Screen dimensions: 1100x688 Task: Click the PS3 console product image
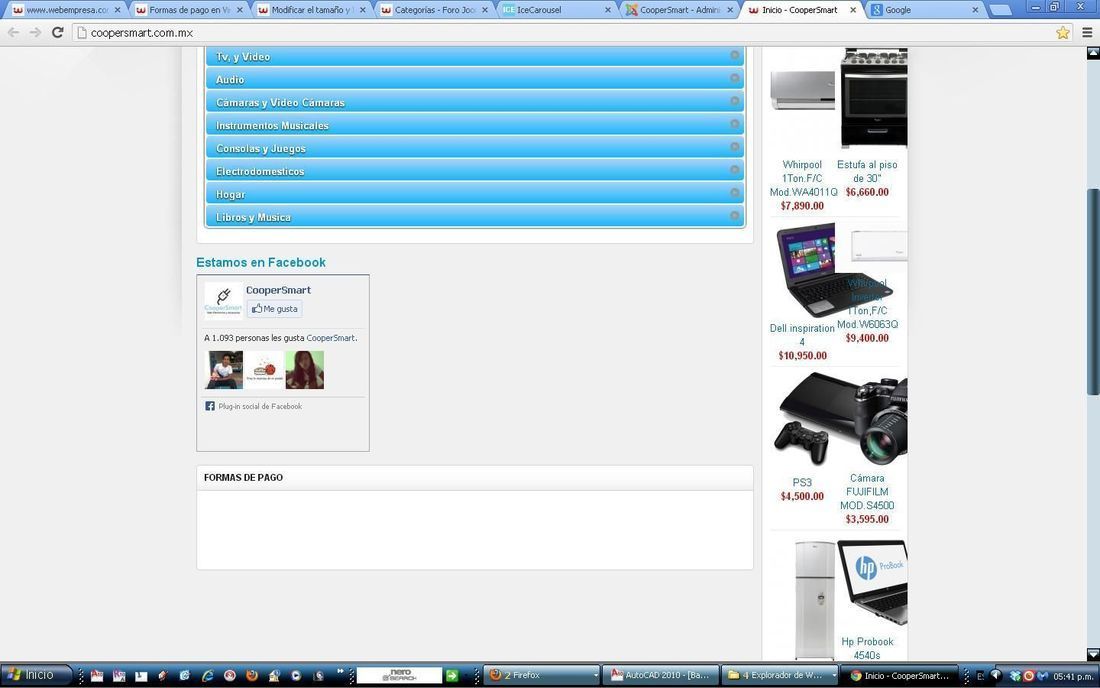tap(814, 418)
